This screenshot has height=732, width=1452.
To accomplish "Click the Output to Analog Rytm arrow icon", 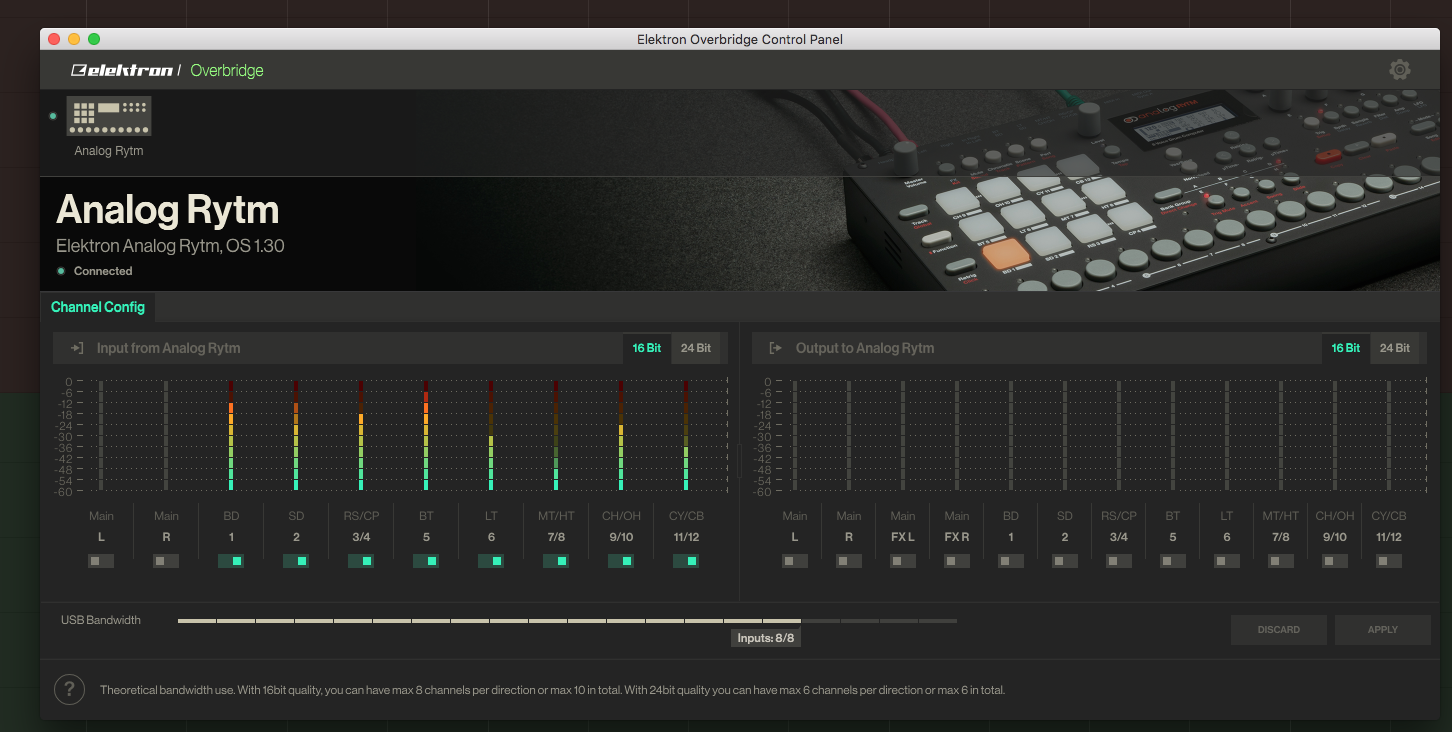I will [775, 348].
